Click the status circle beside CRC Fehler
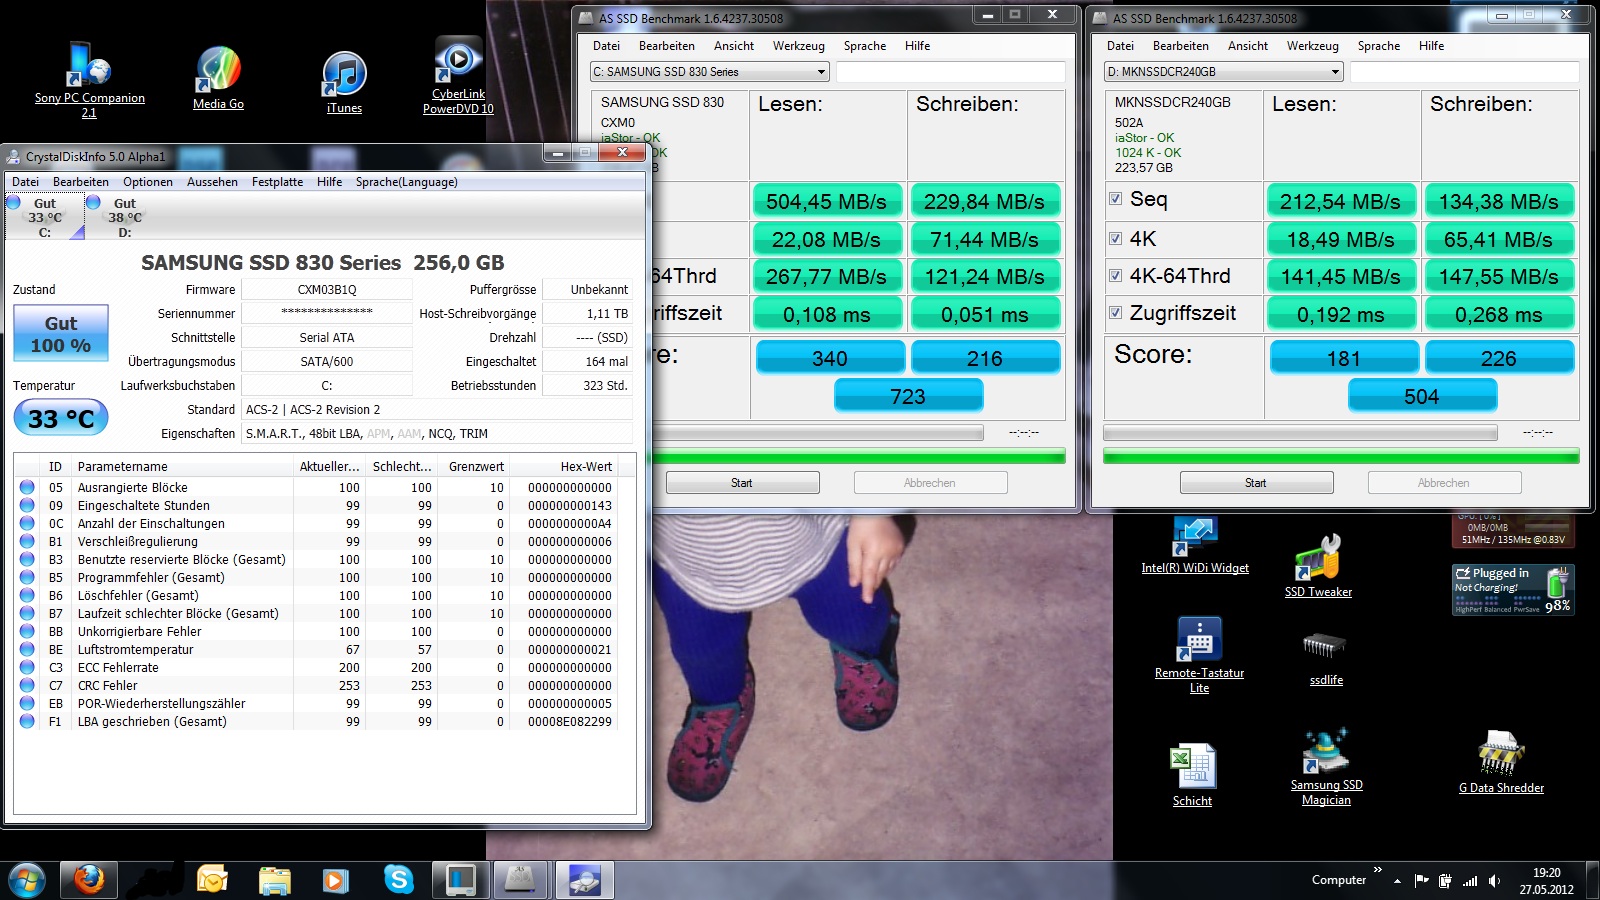Image resolution: width=1600 pixels, height=900 pixels. coord(27,686)
